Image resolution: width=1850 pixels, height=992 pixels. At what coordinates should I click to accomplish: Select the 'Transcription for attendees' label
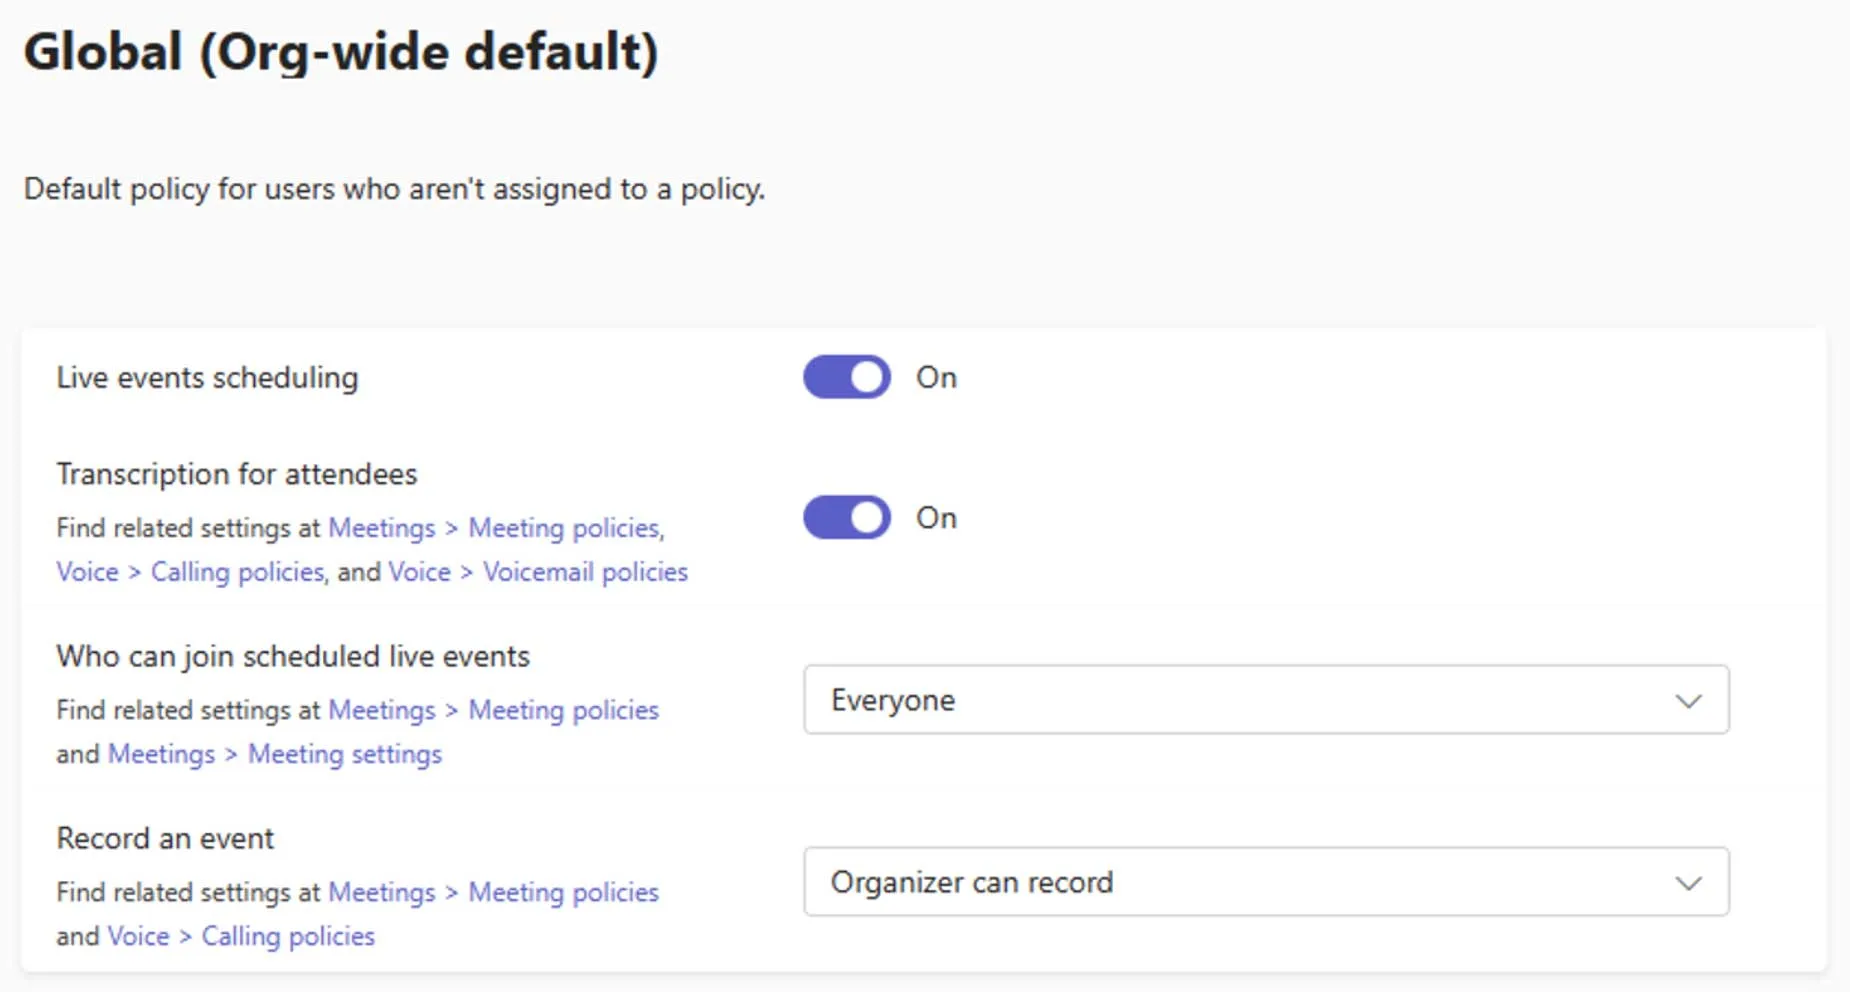pos(236,474)
